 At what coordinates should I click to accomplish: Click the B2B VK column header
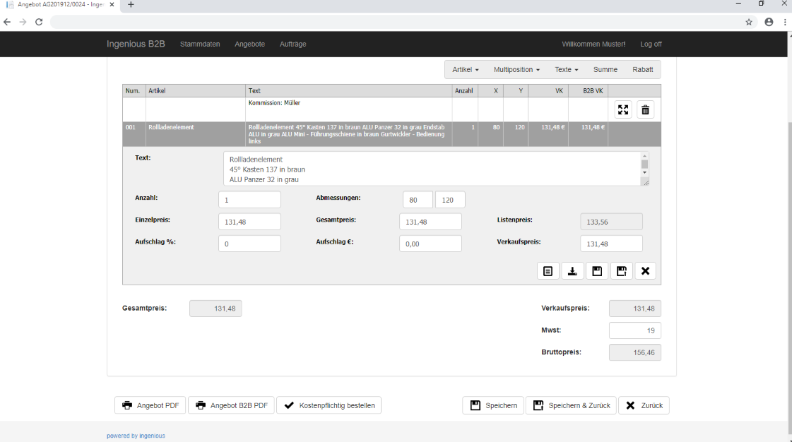click(x=588, y=91)
